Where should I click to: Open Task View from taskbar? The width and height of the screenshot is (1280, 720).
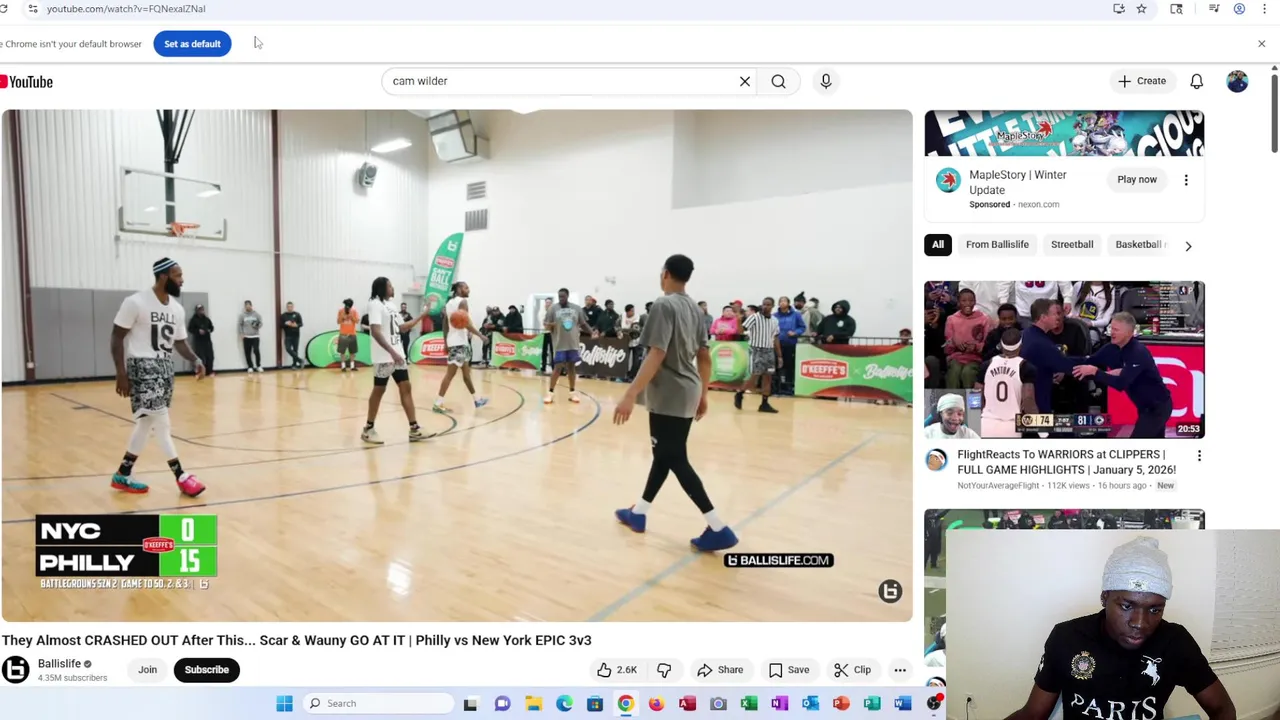point(471,704)
